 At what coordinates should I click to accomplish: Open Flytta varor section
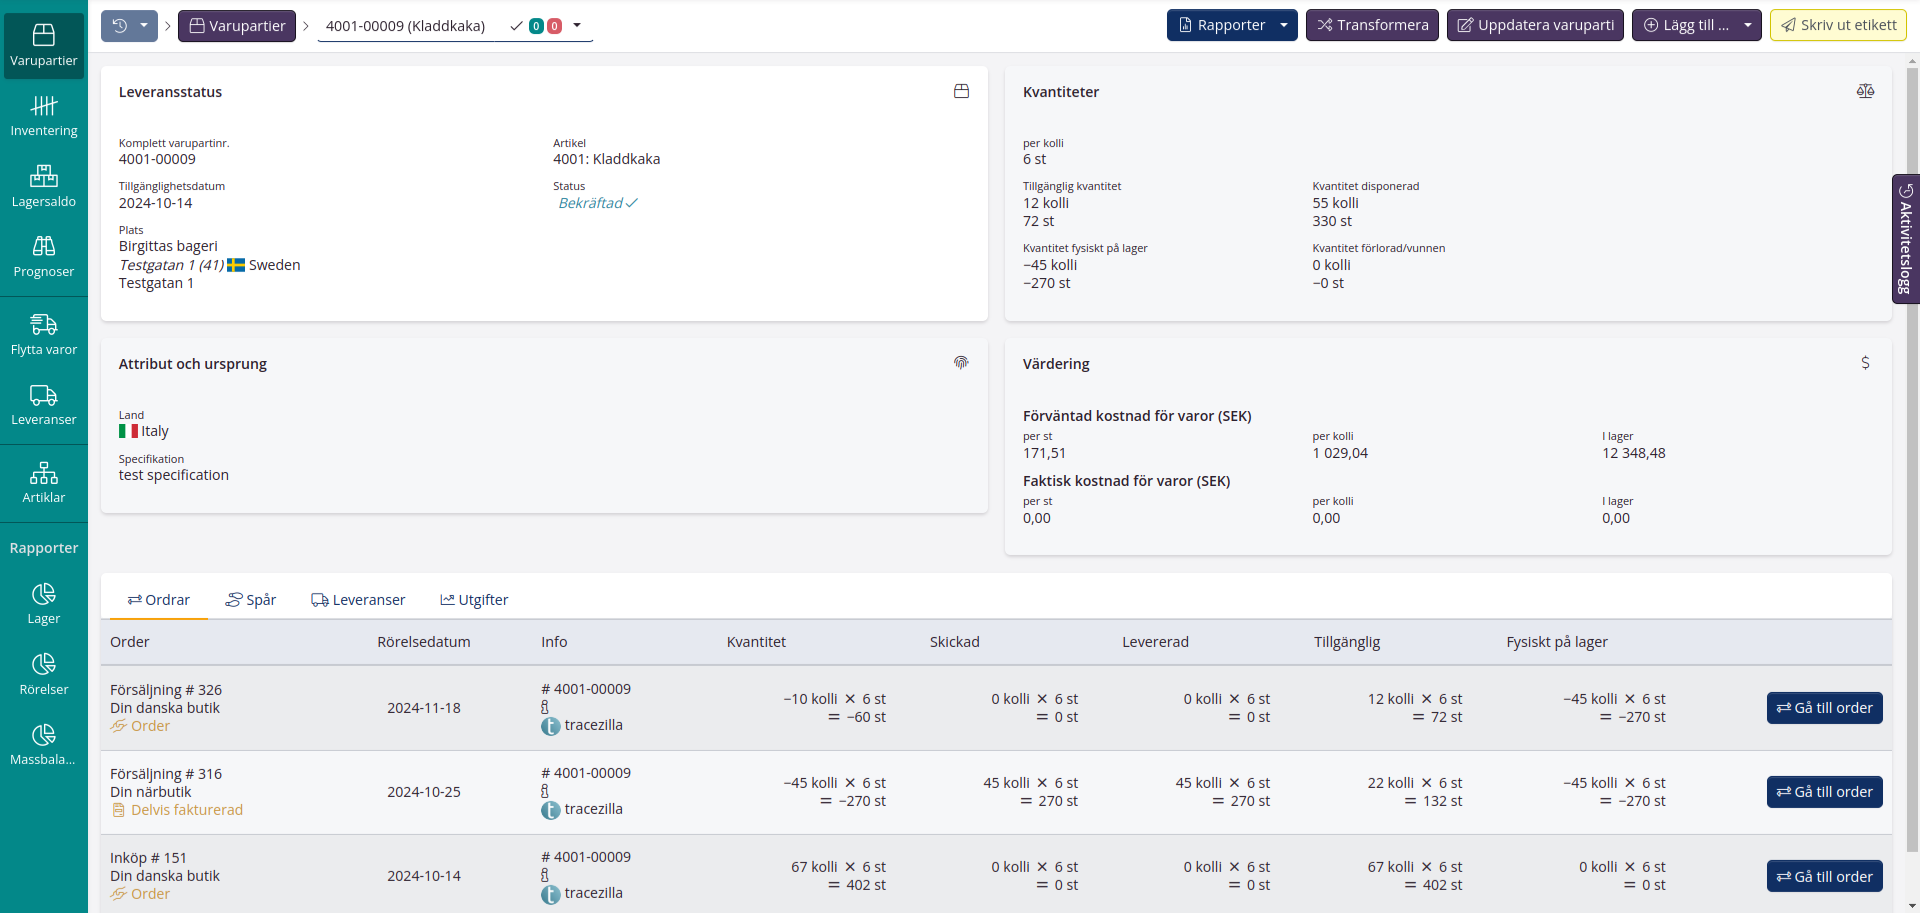click(44, 335)
